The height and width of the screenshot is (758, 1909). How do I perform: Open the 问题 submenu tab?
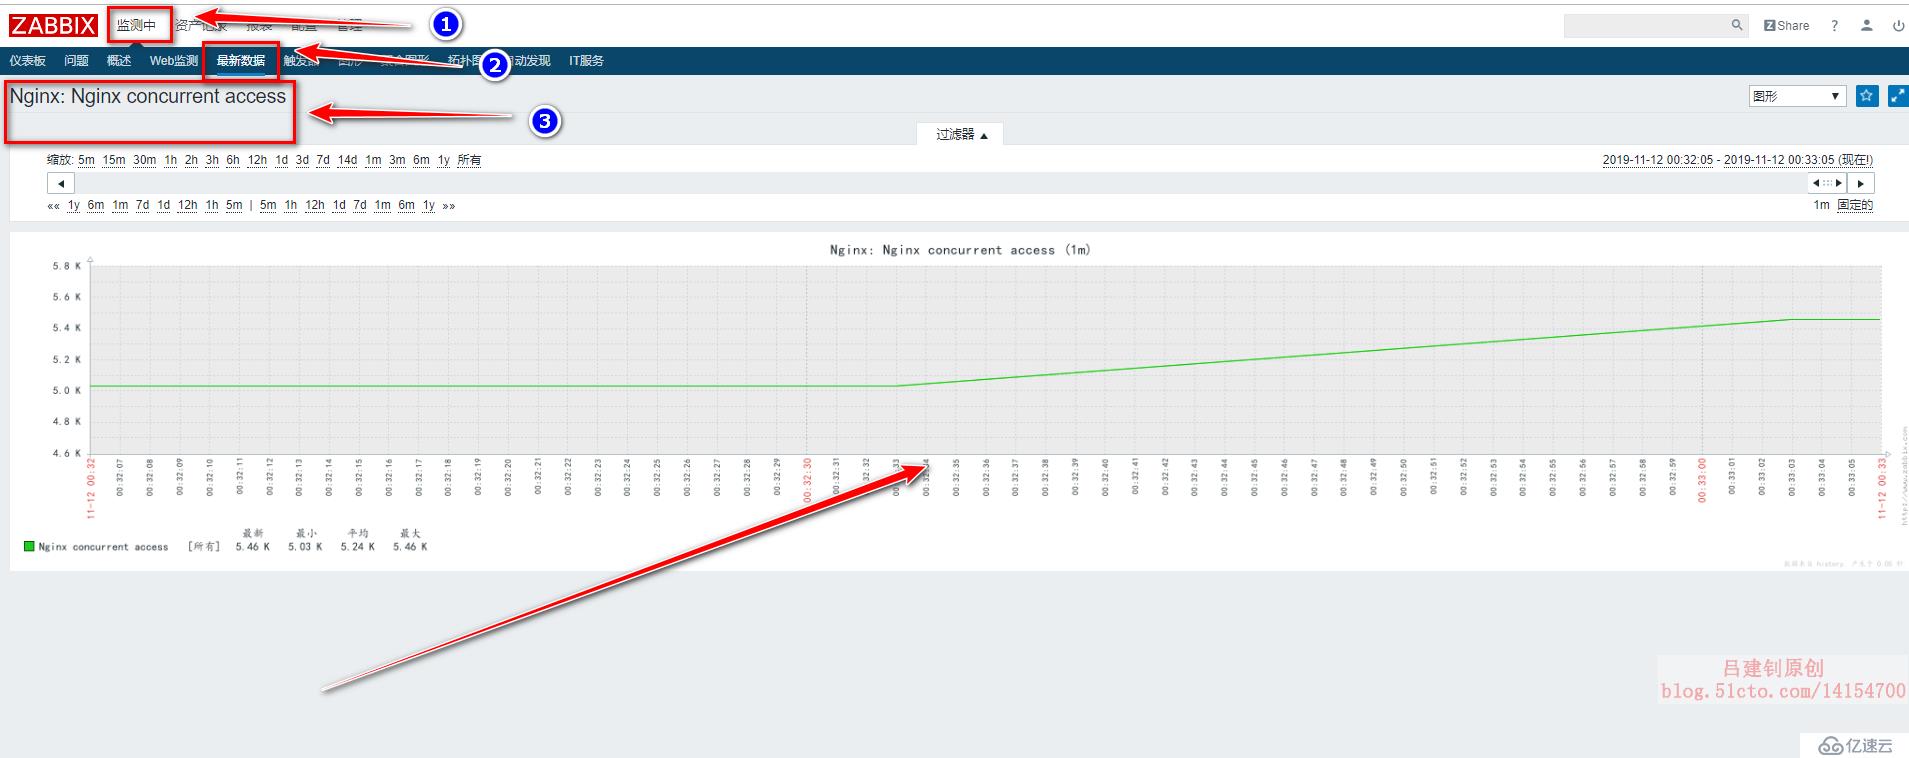[76, 61]
